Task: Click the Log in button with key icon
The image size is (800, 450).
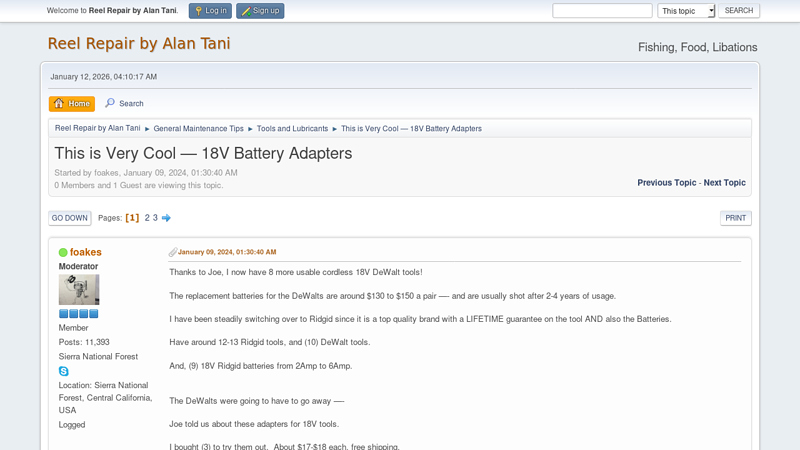Action: click(x=210, y=11)
